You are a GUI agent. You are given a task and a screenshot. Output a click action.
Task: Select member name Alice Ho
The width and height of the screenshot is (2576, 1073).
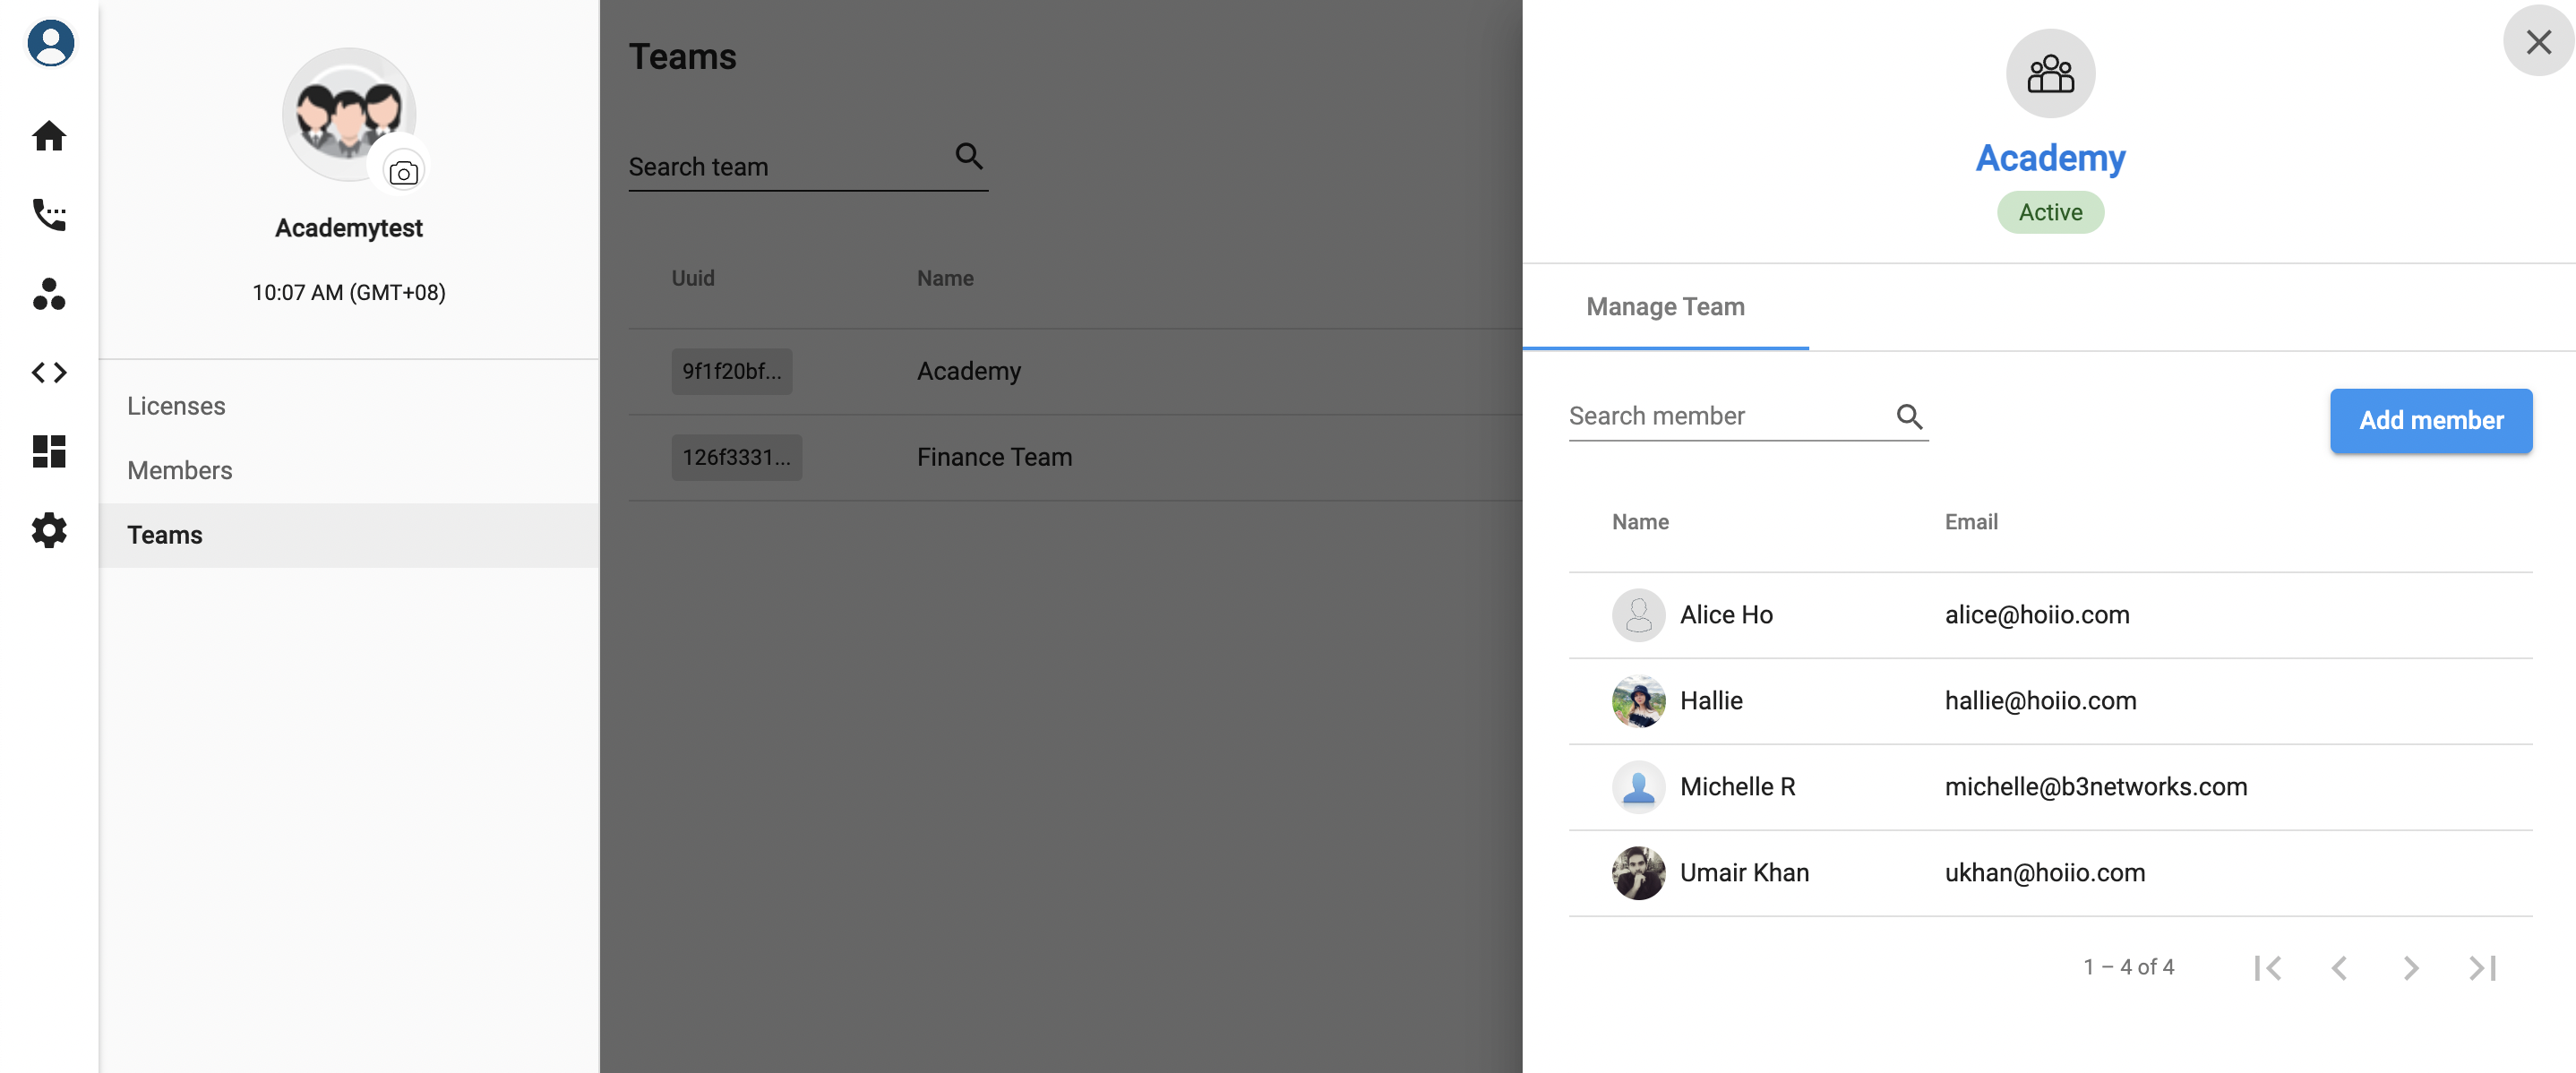click(x=1726, y=615)
